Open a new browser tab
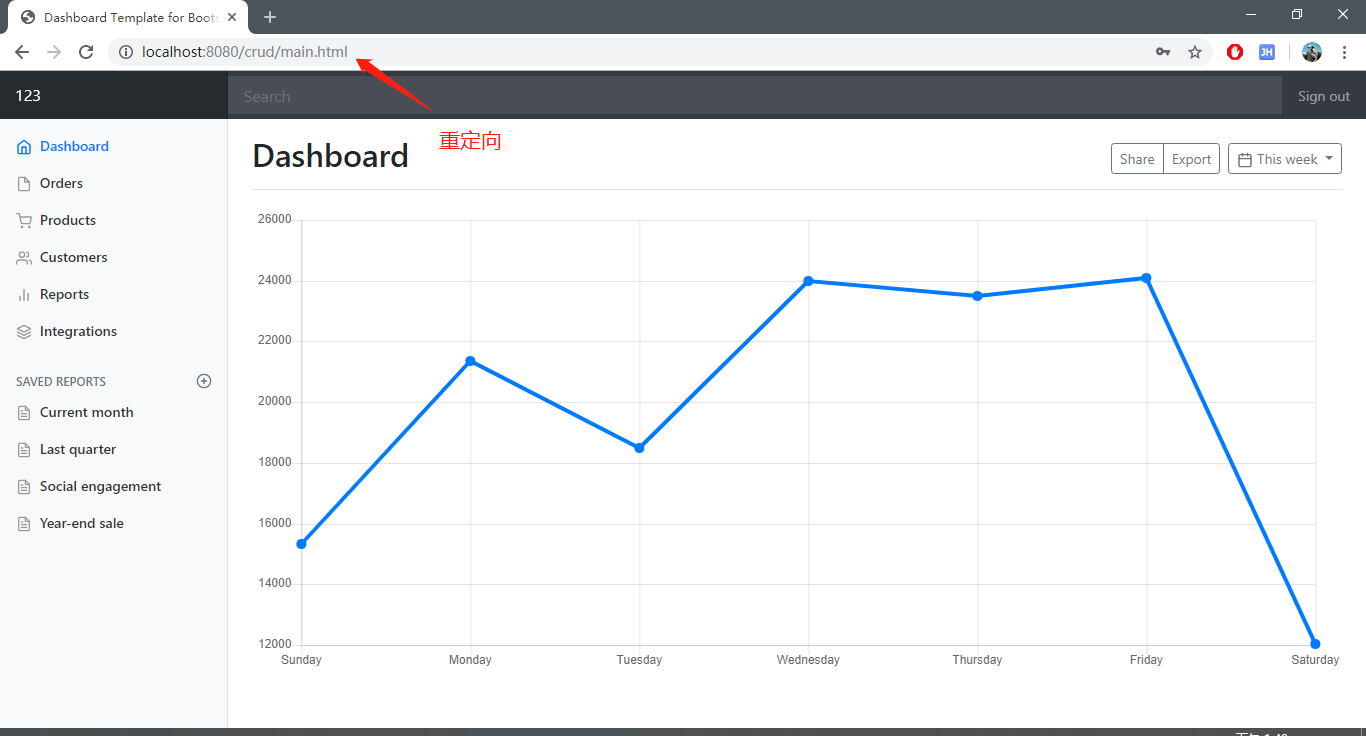1366x736 pixels. pyautogui.click(x=270, y=17)
